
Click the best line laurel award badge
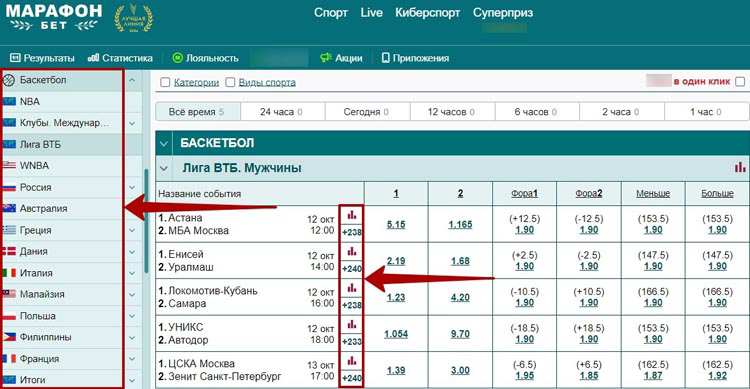(133, 18)
